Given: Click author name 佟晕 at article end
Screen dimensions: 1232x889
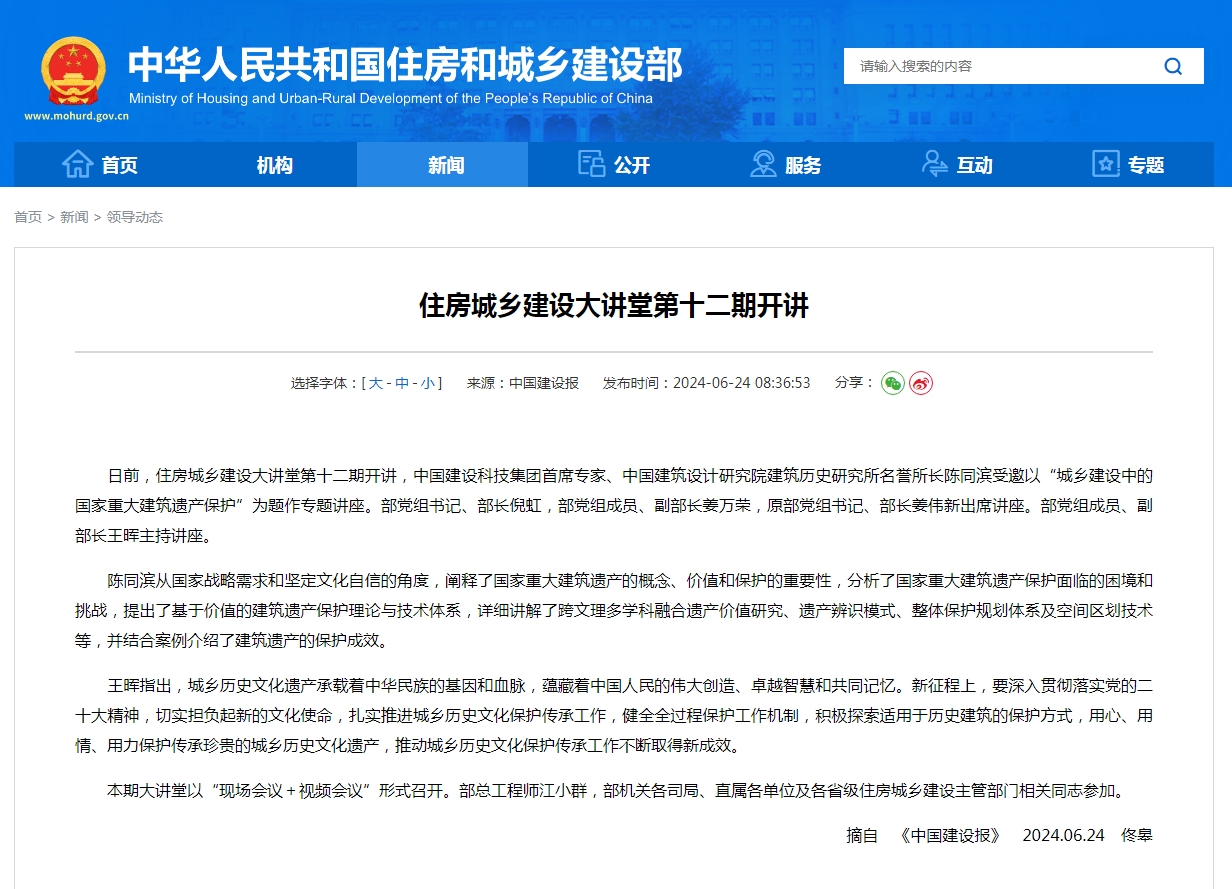Looking at the screenshot, I should (1137, 834).
